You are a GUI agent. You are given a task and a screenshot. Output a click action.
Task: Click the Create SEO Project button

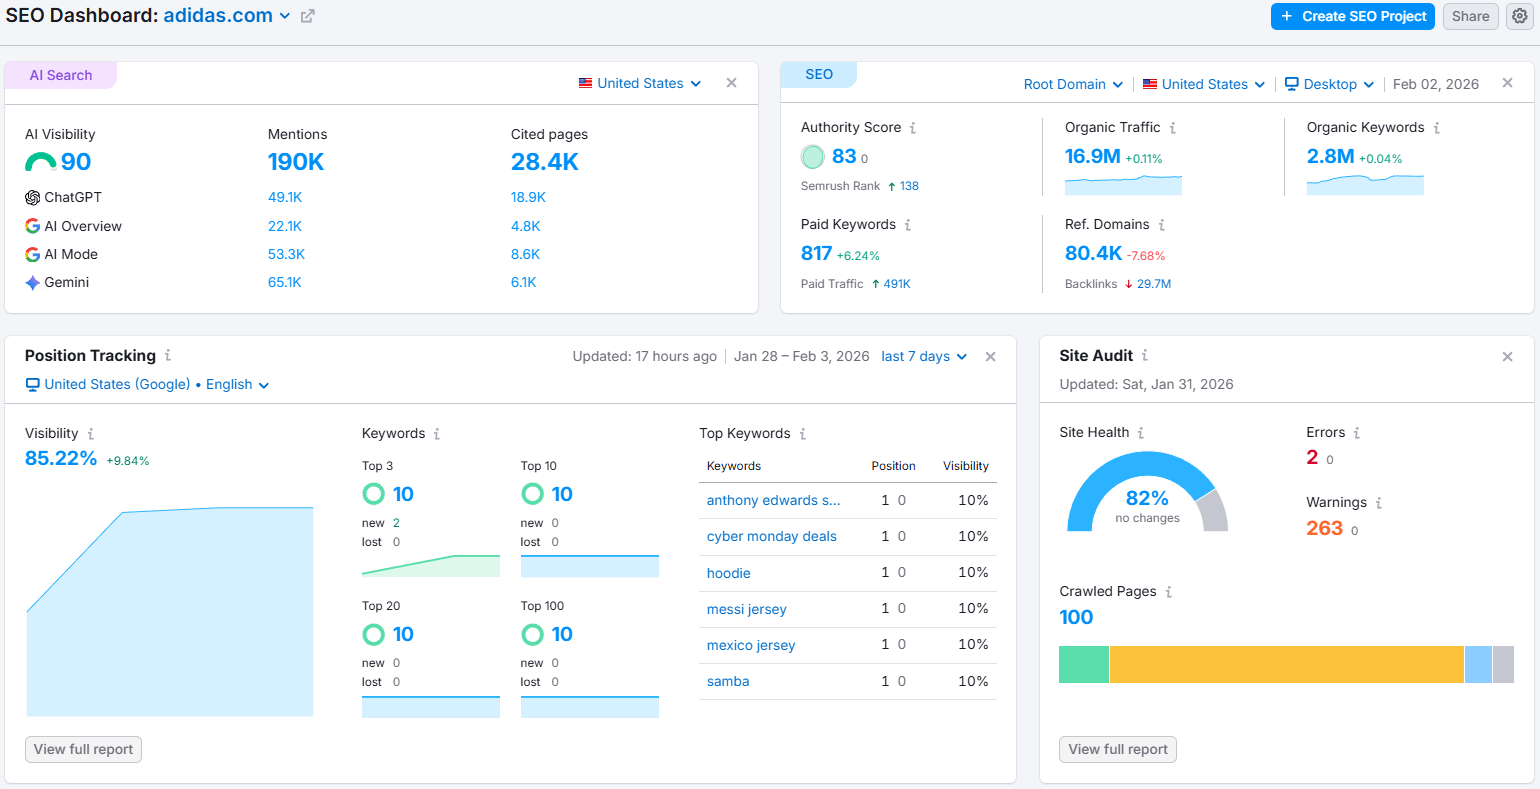1352,16
